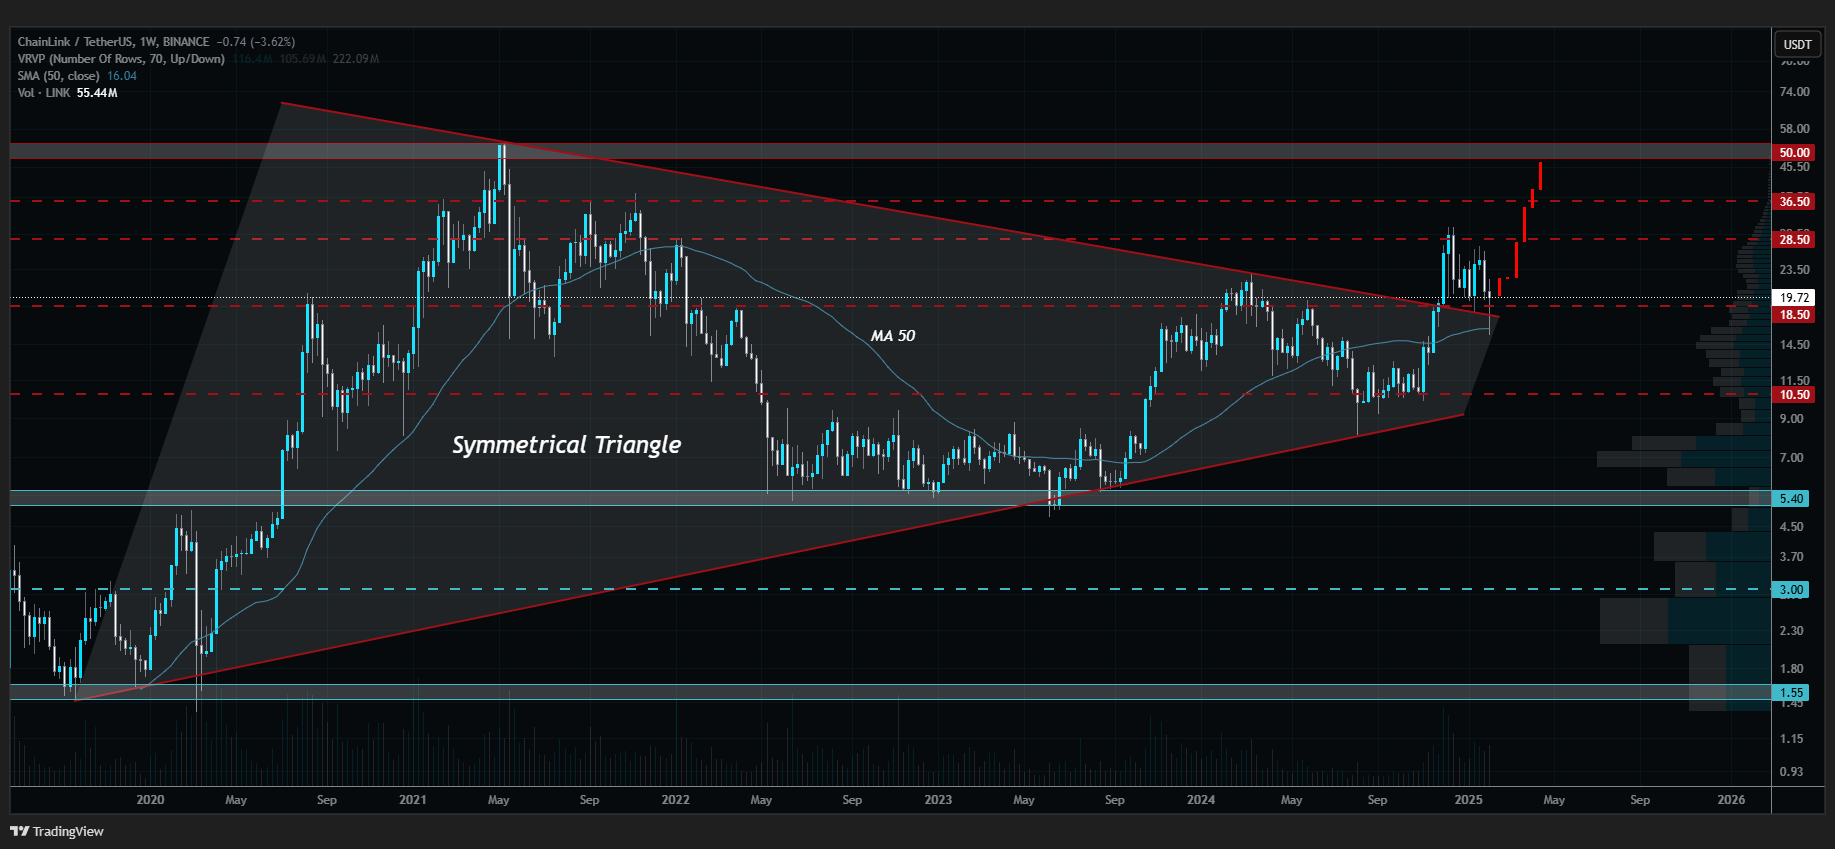Image resolution: width=1835 pixels, height=849 pixels.
Task: Click the 18.50 red price label
Action: tap(1794, 315)
